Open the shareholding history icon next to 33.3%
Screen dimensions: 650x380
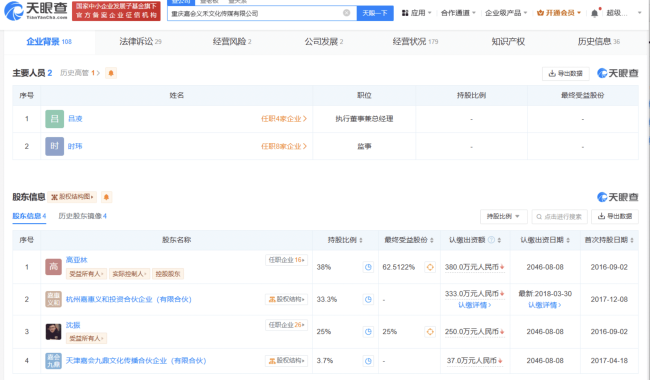click(368, 299)
